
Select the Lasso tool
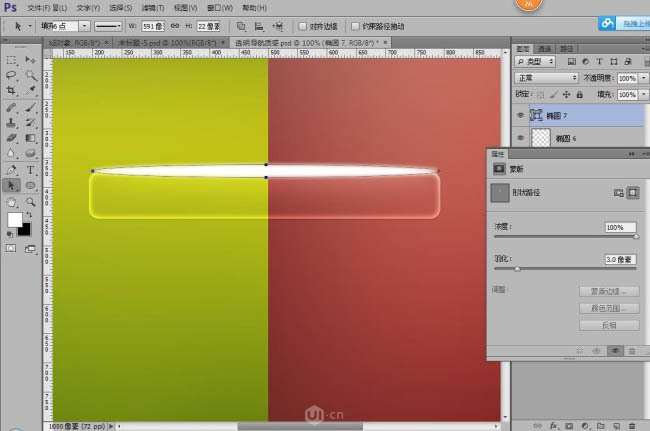click(11, 75)
